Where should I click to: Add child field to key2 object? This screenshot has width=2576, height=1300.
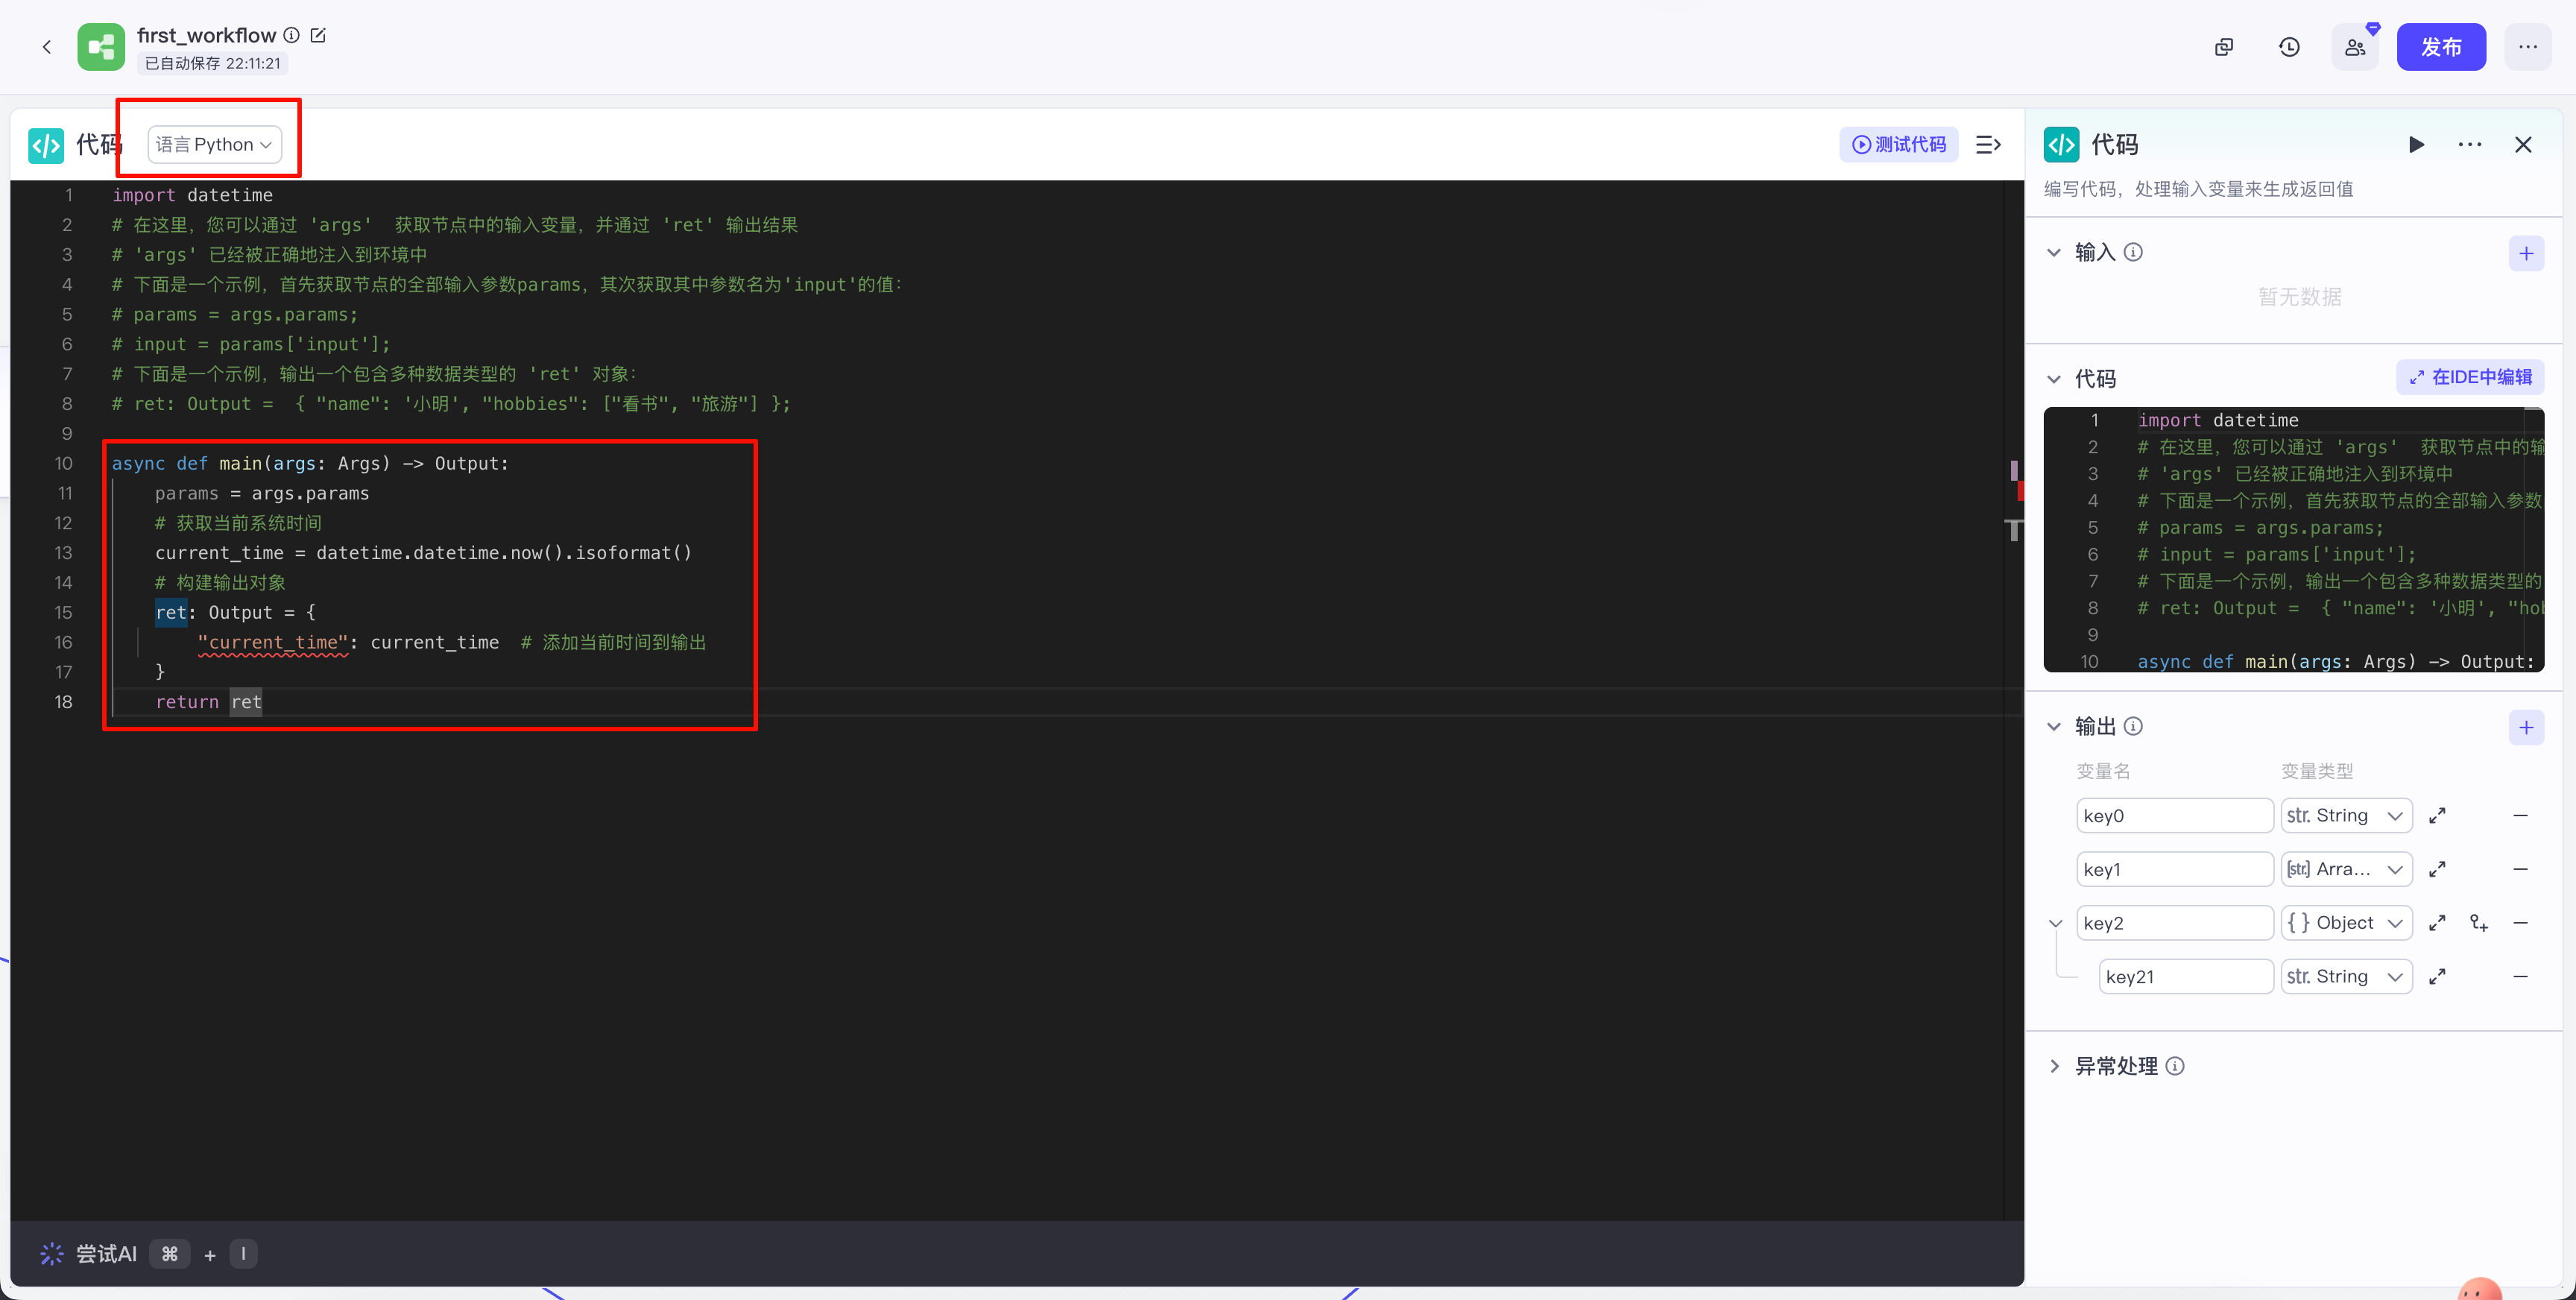[x=2479, y=923]
